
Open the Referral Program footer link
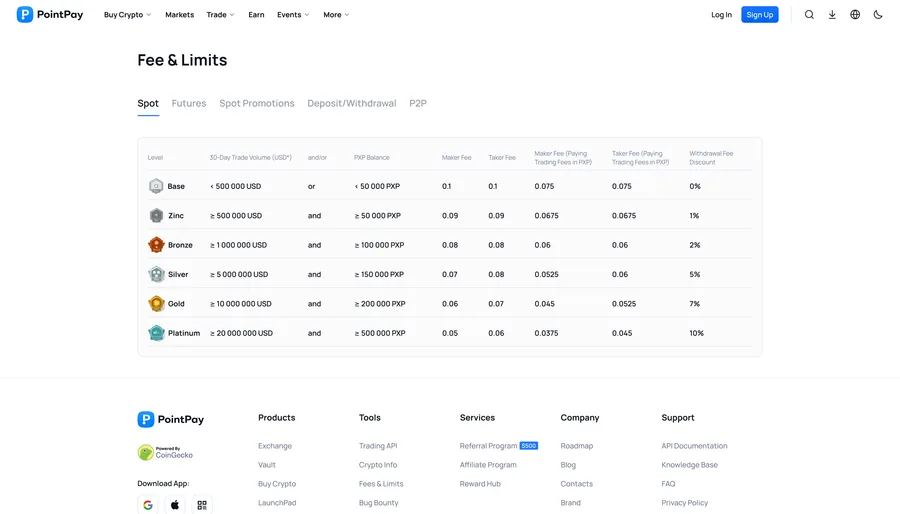[x=488, y=446]
